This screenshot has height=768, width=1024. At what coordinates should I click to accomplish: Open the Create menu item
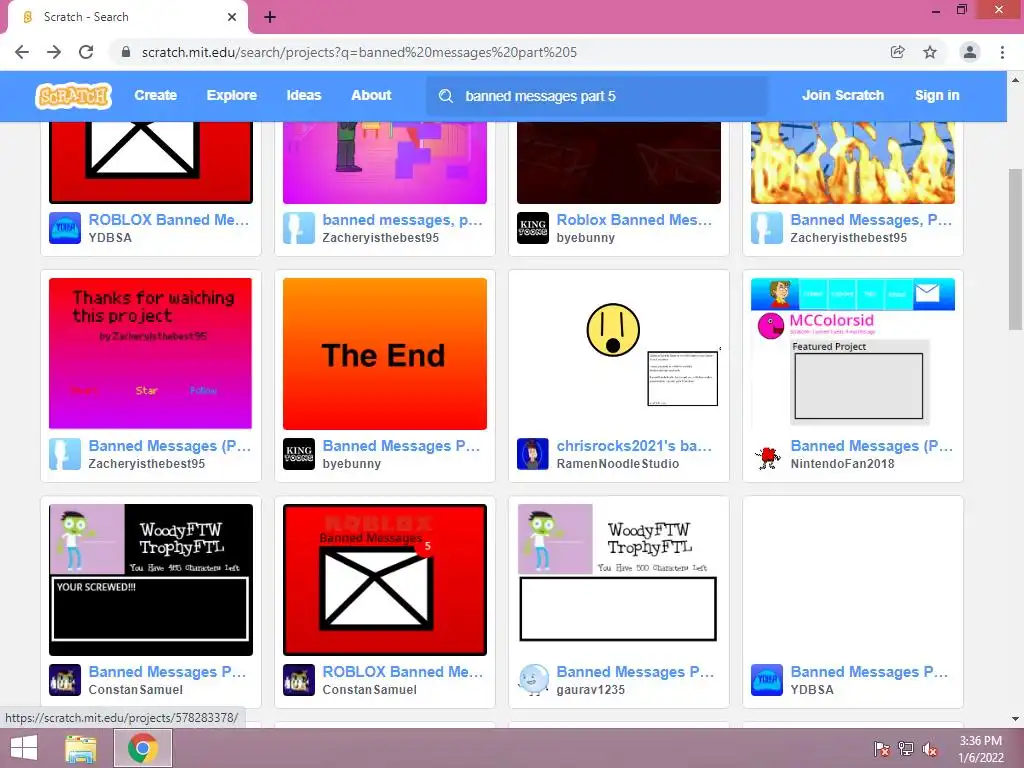coord(155,95)
